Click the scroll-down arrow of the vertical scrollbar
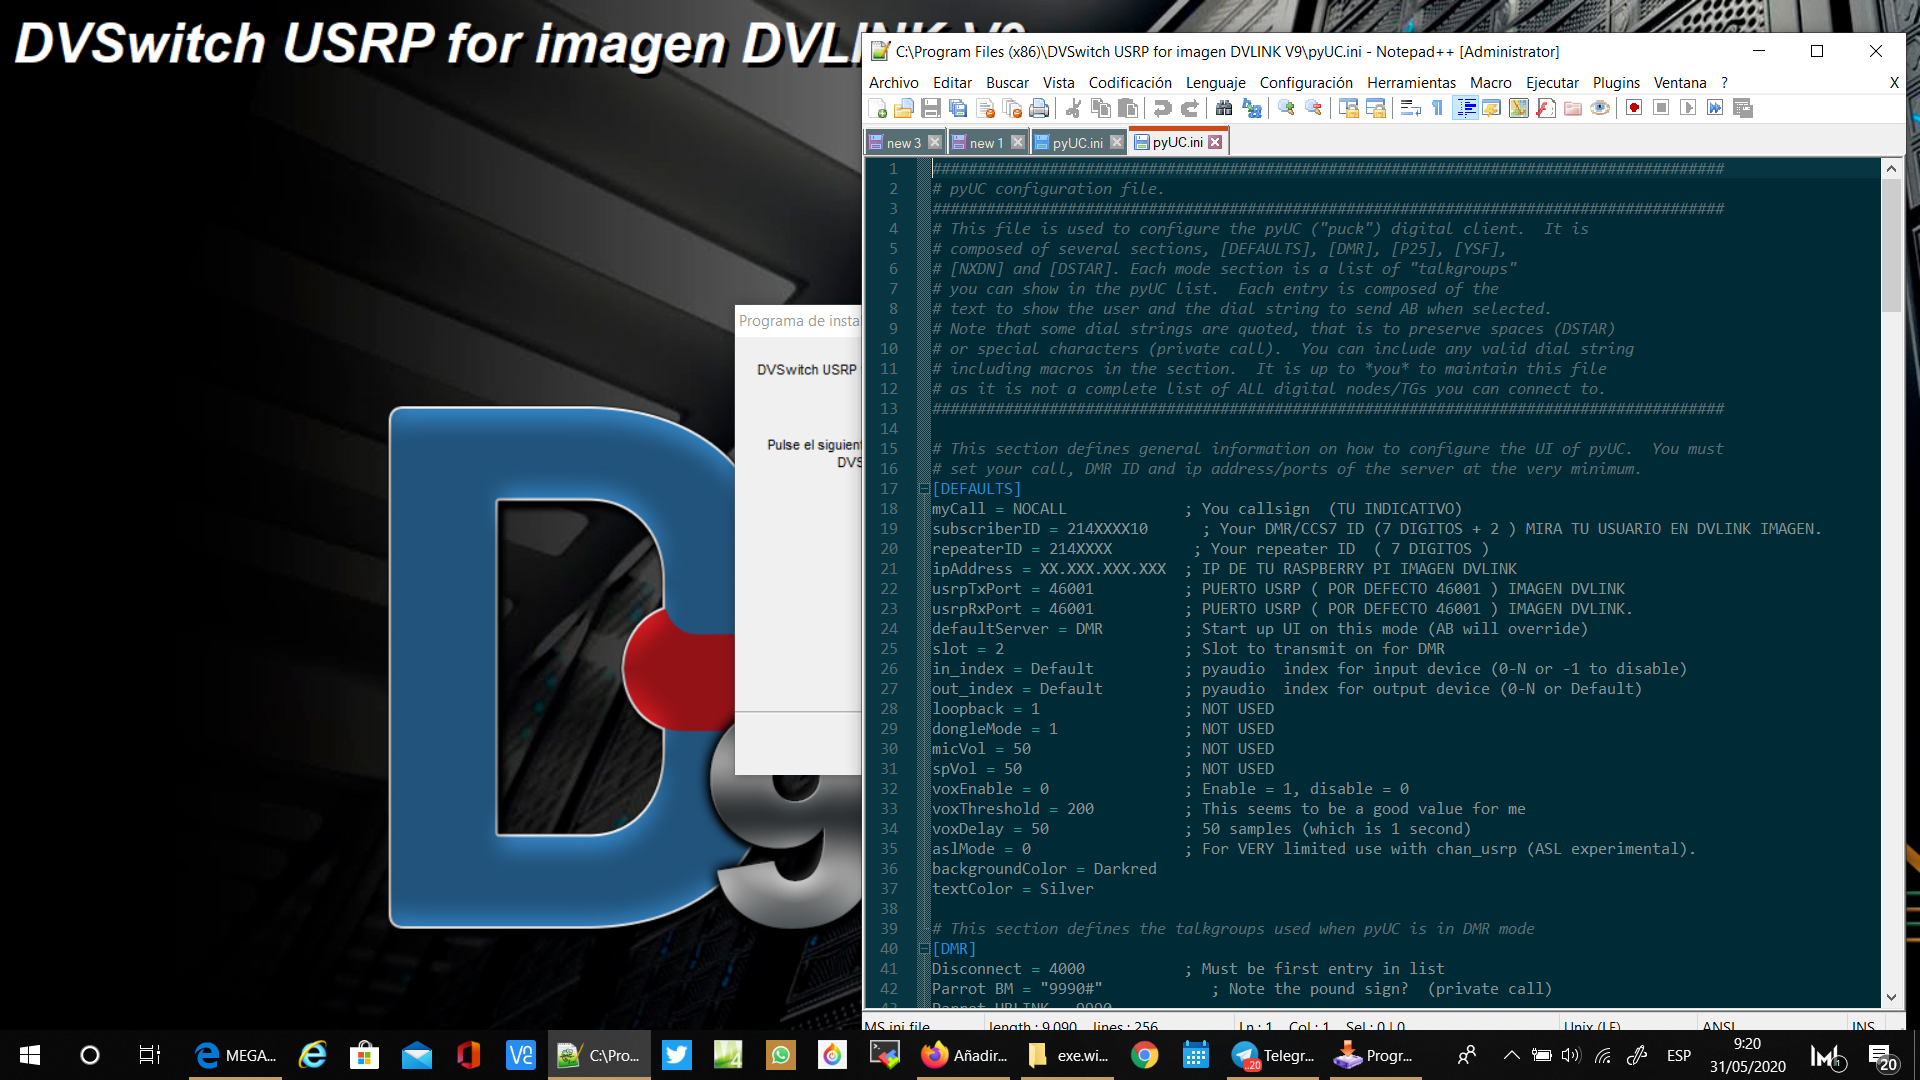 (1892, 997)
